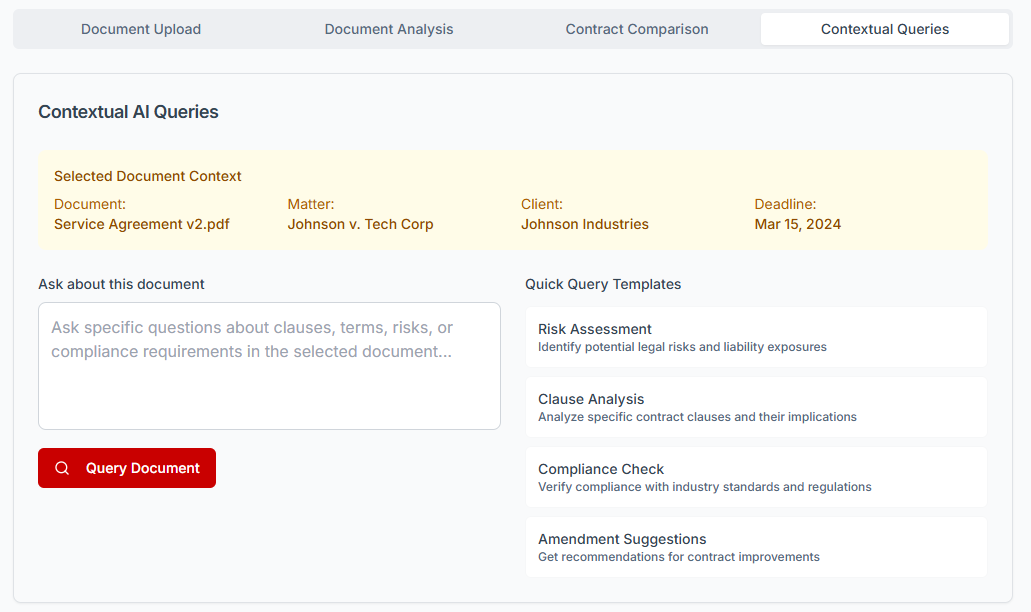Click the Johnson v. Tech Corp matter
The width and height of the screenshot is (1031, 612).
pos(360,224)
